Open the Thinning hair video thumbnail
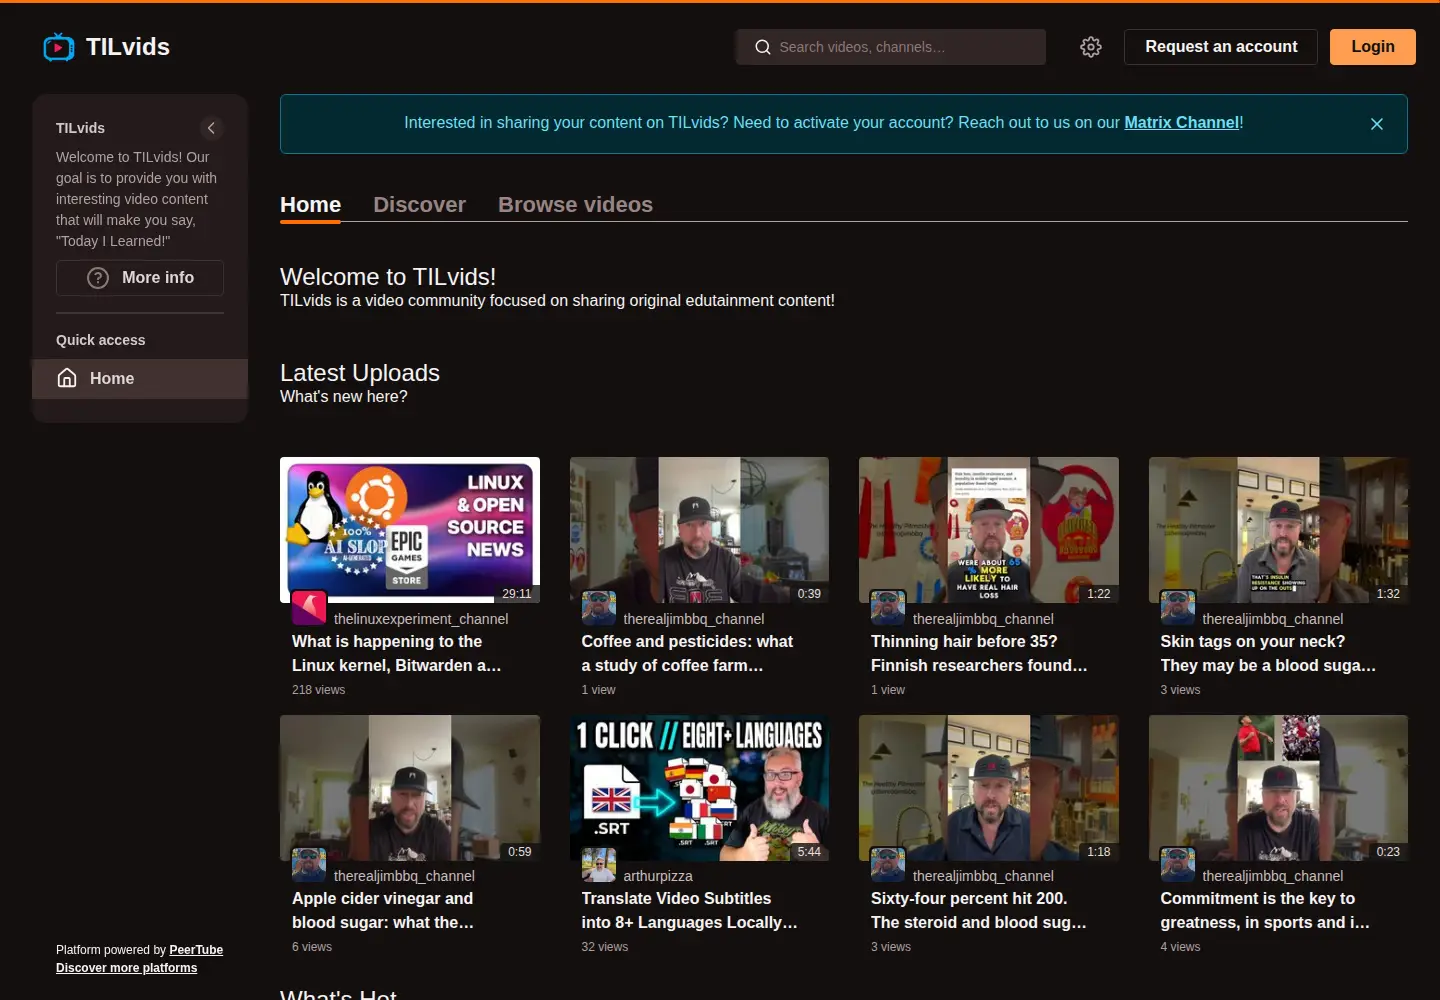 [989, 530]
